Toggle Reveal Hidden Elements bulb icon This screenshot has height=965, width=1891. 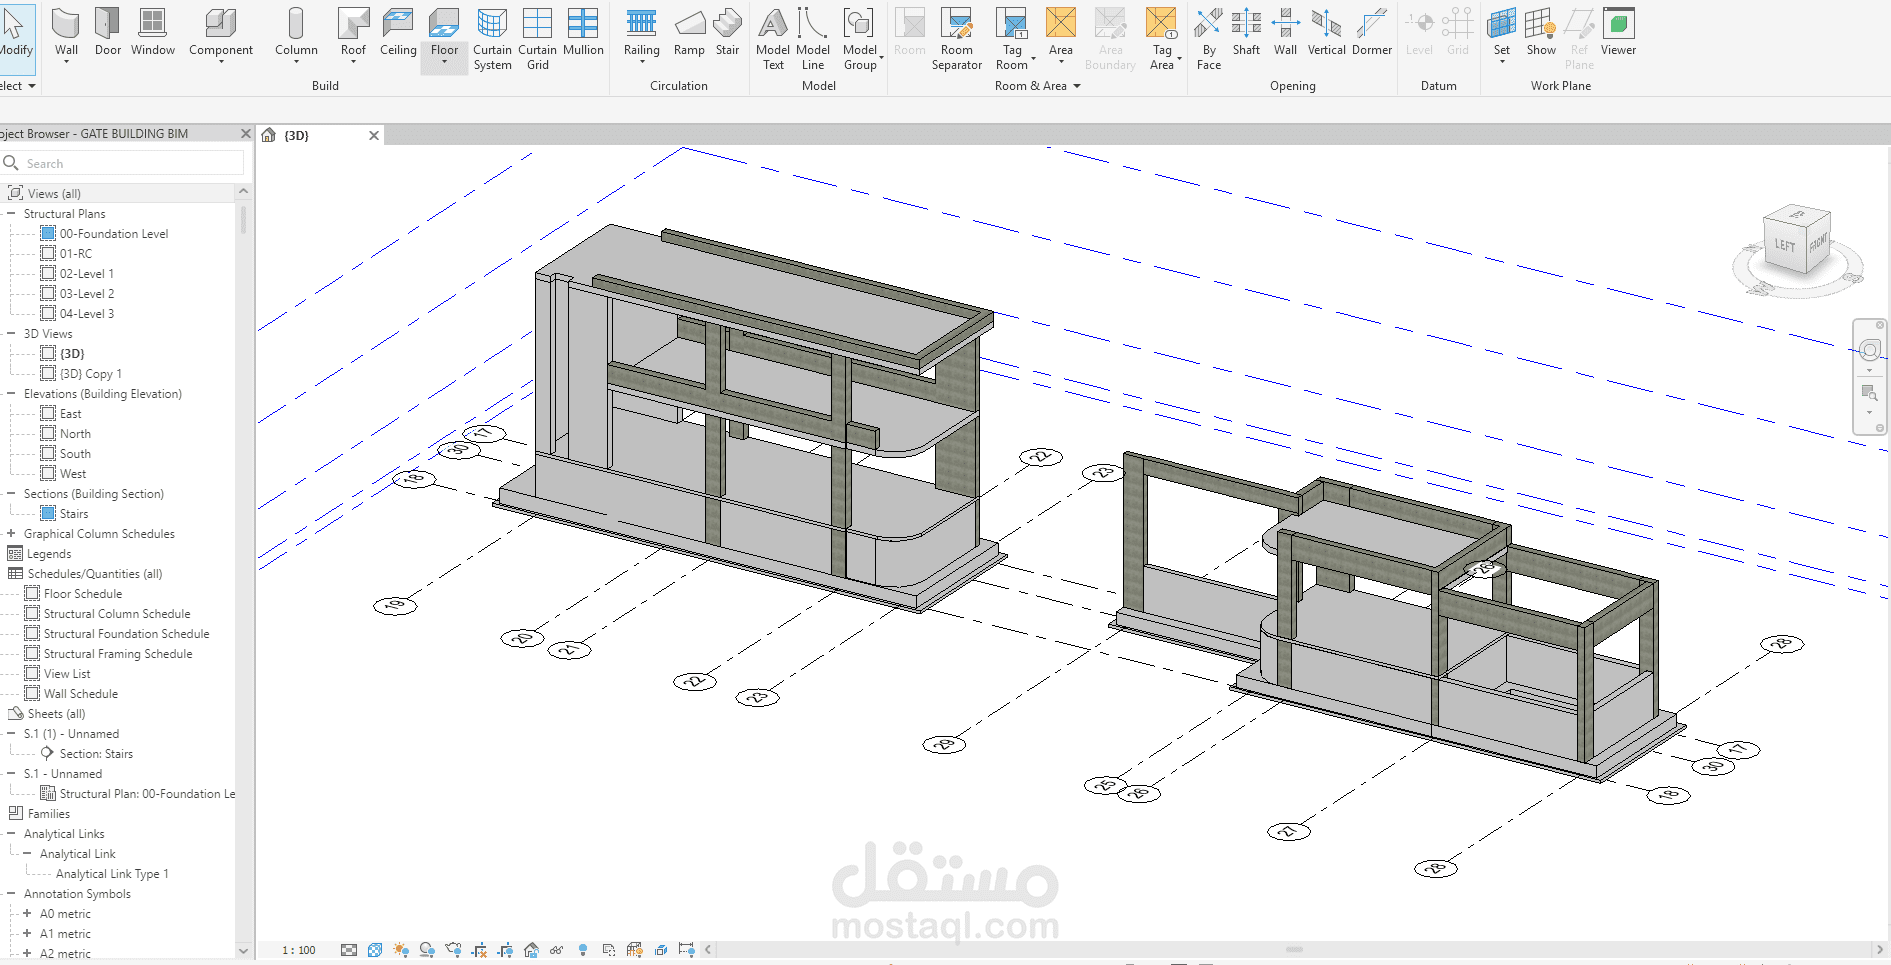click(x=583, y=950)
